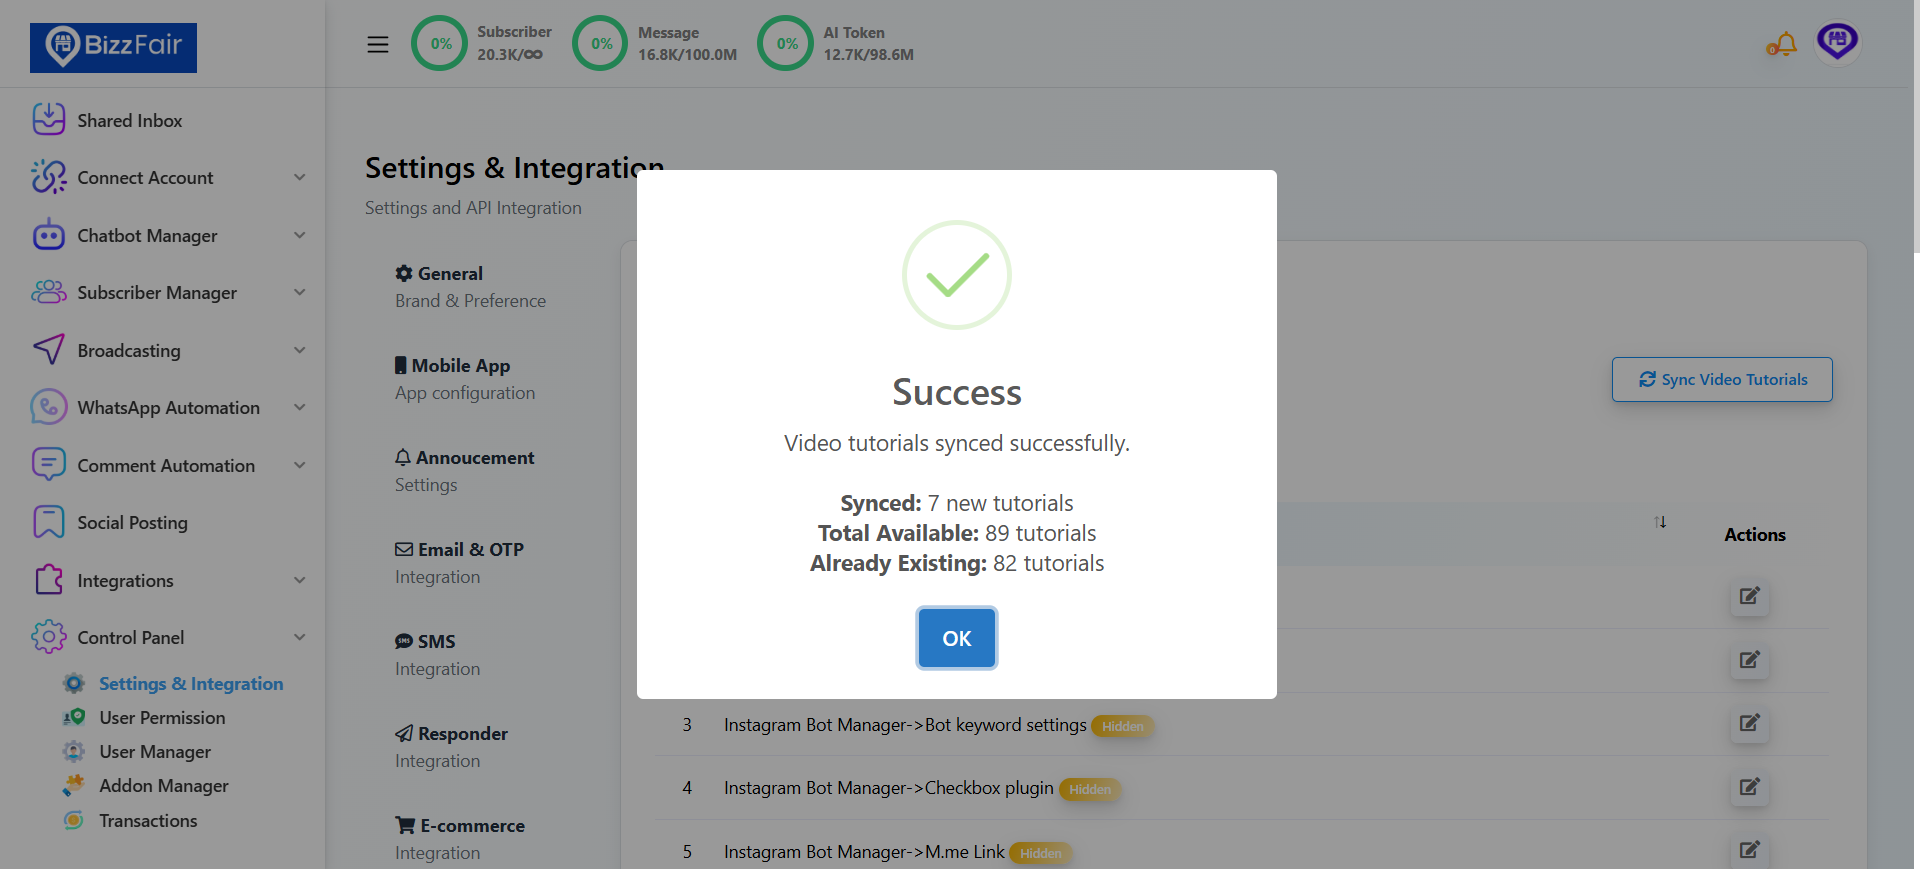Collapse the Control Panel menu
Image resolution: width=1920 pixels, height=869 pixels.
coord(299,638)
